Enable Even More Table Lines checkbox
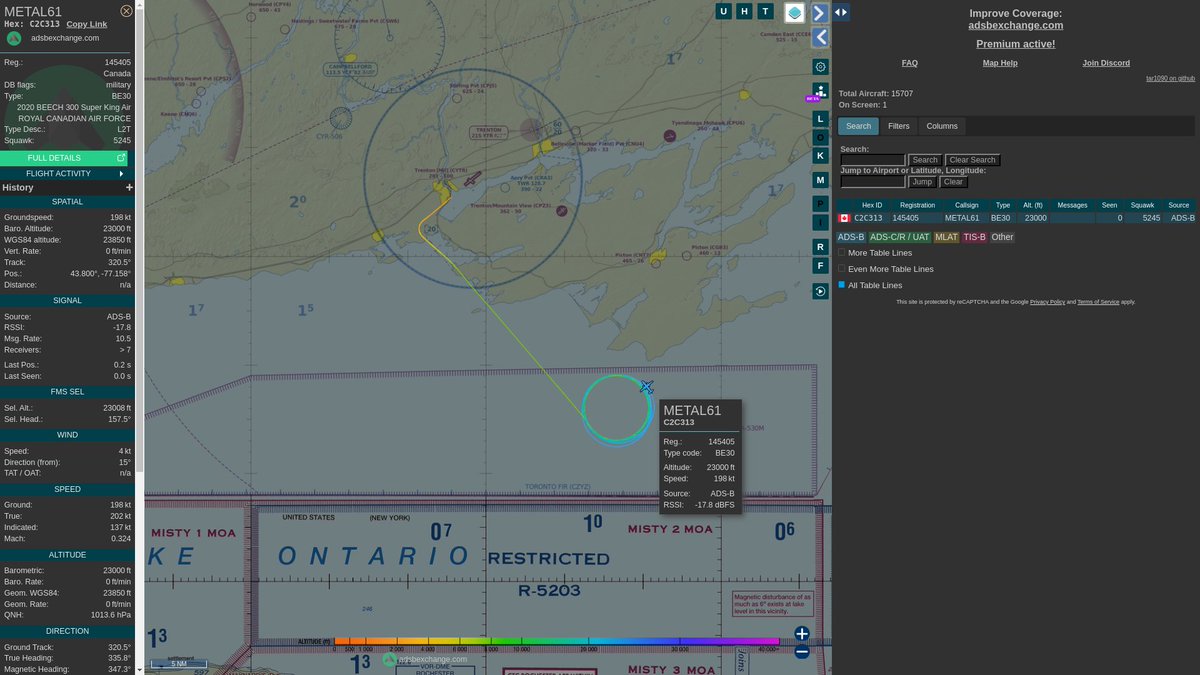 [842, 269]
